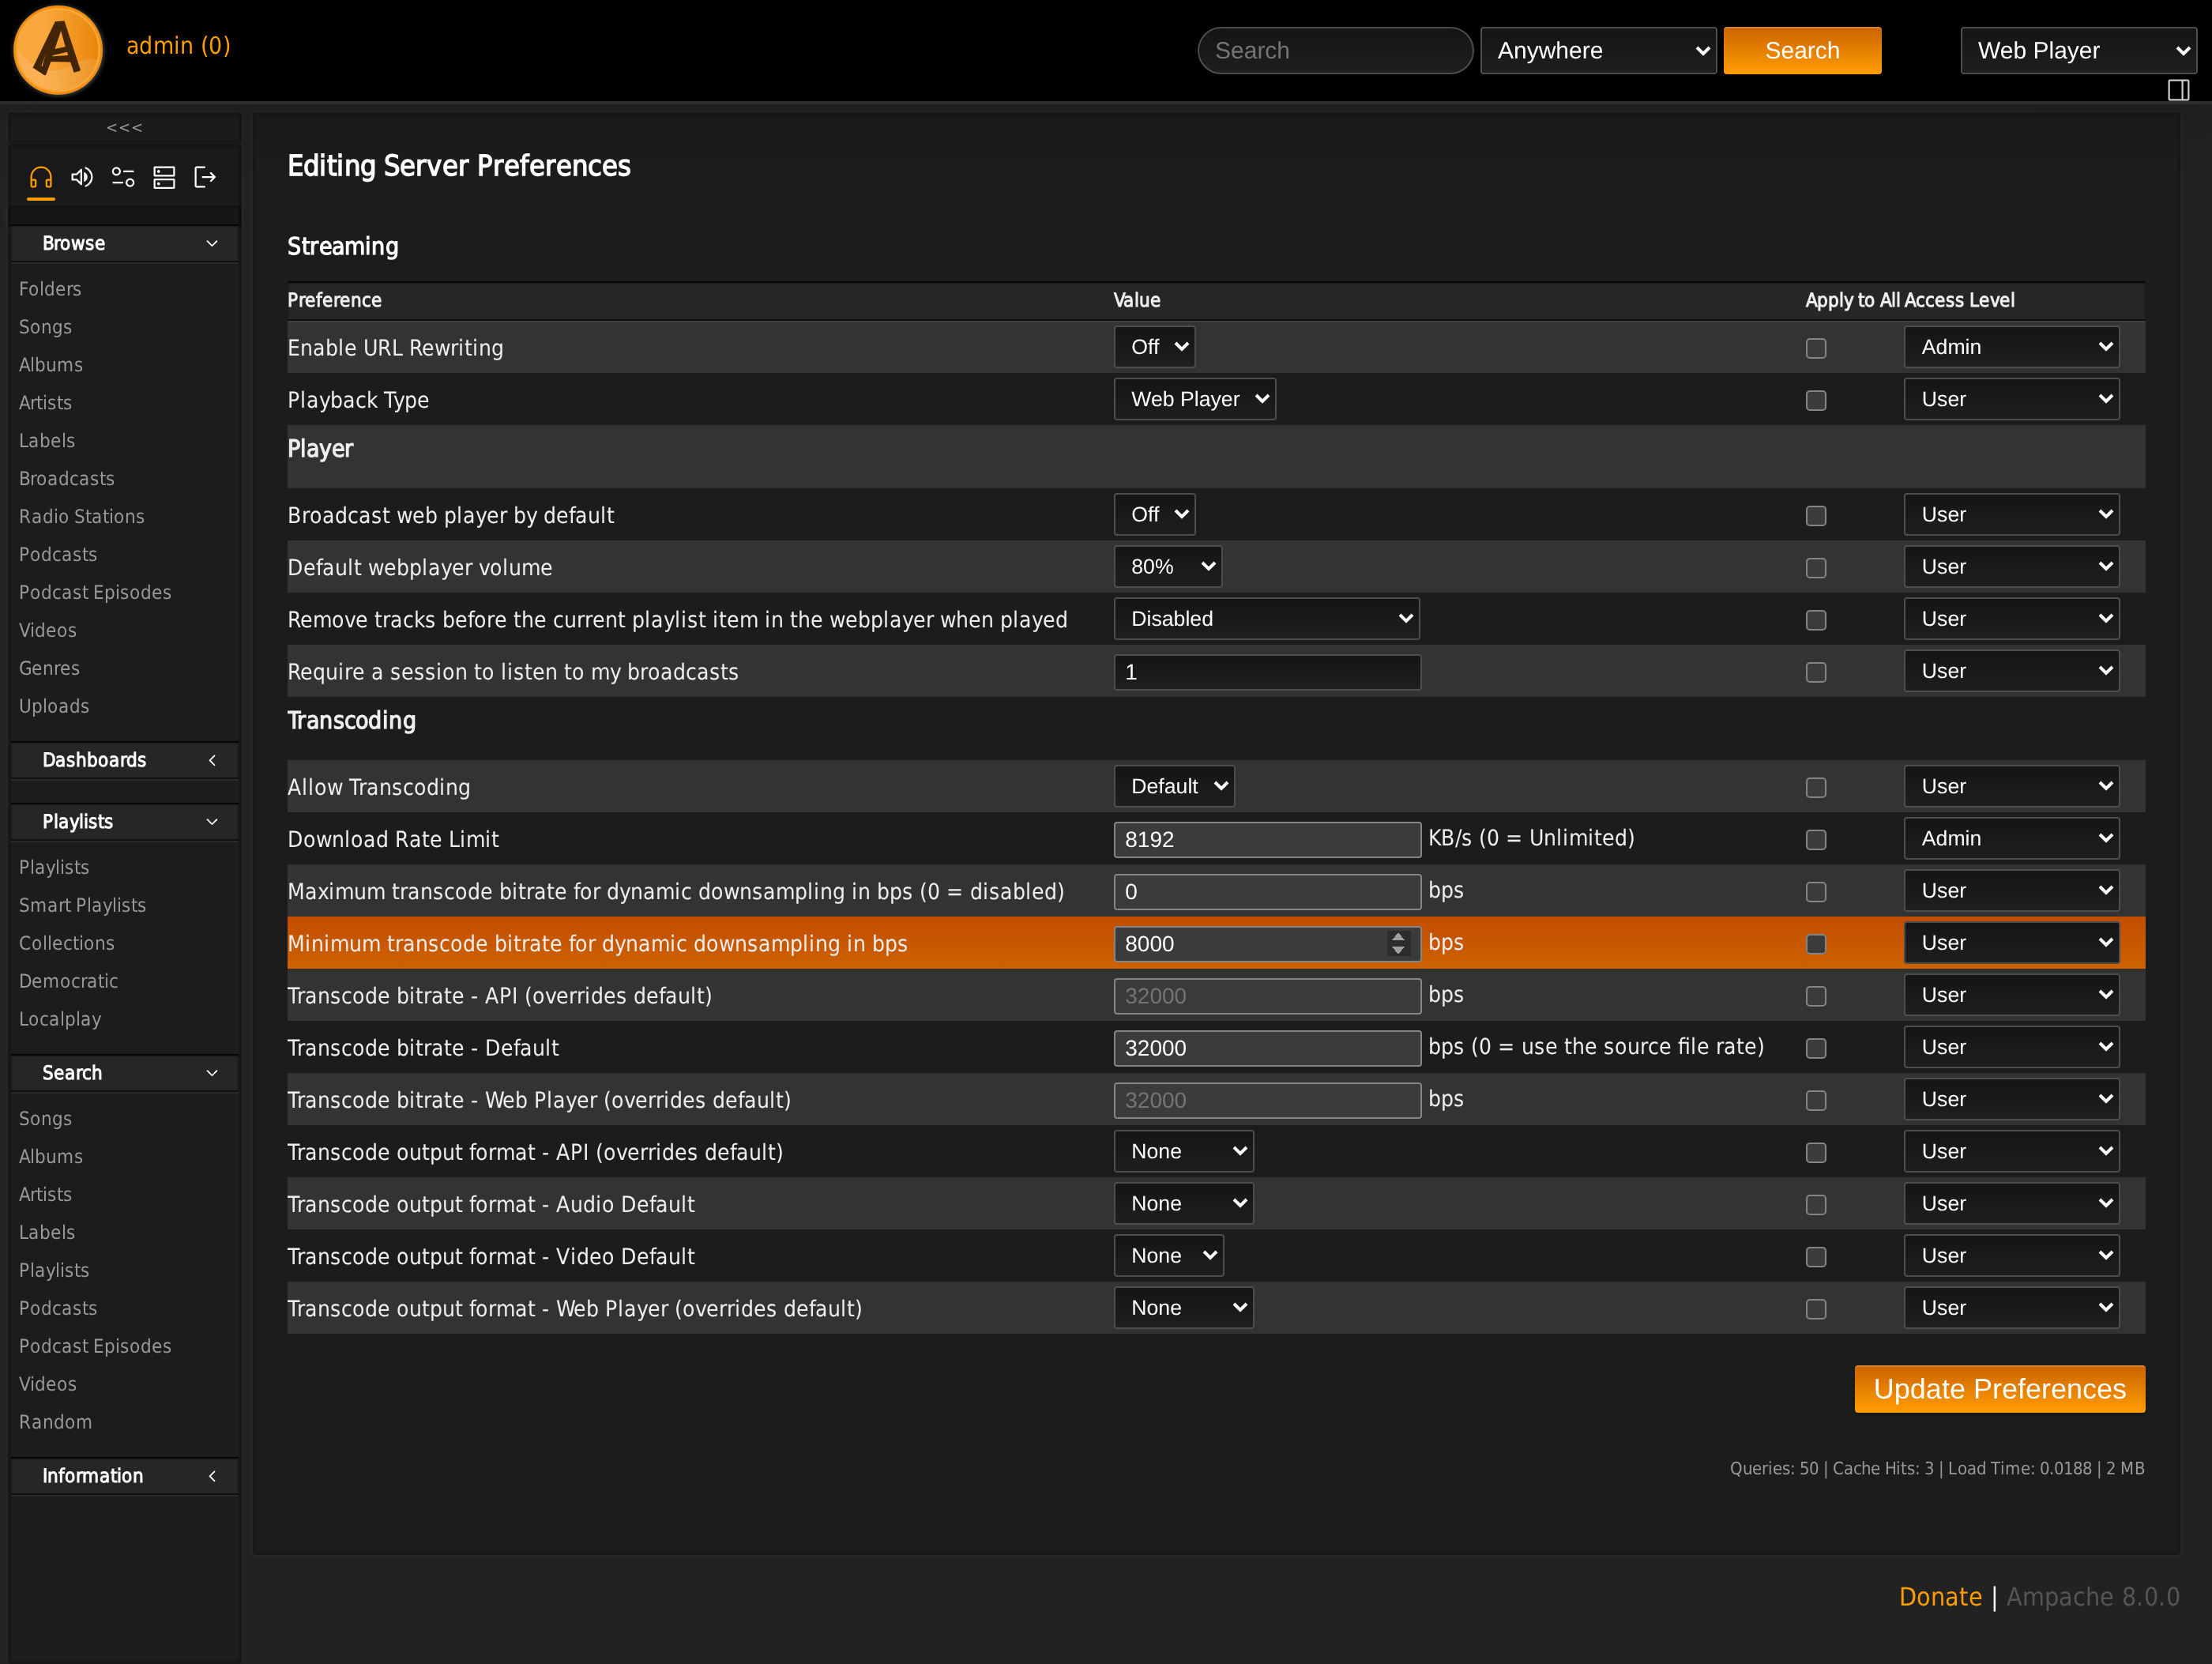Open the headphones Home sidebar tab
This screenshot has width=2212, height=1664.
click(41, 178)
